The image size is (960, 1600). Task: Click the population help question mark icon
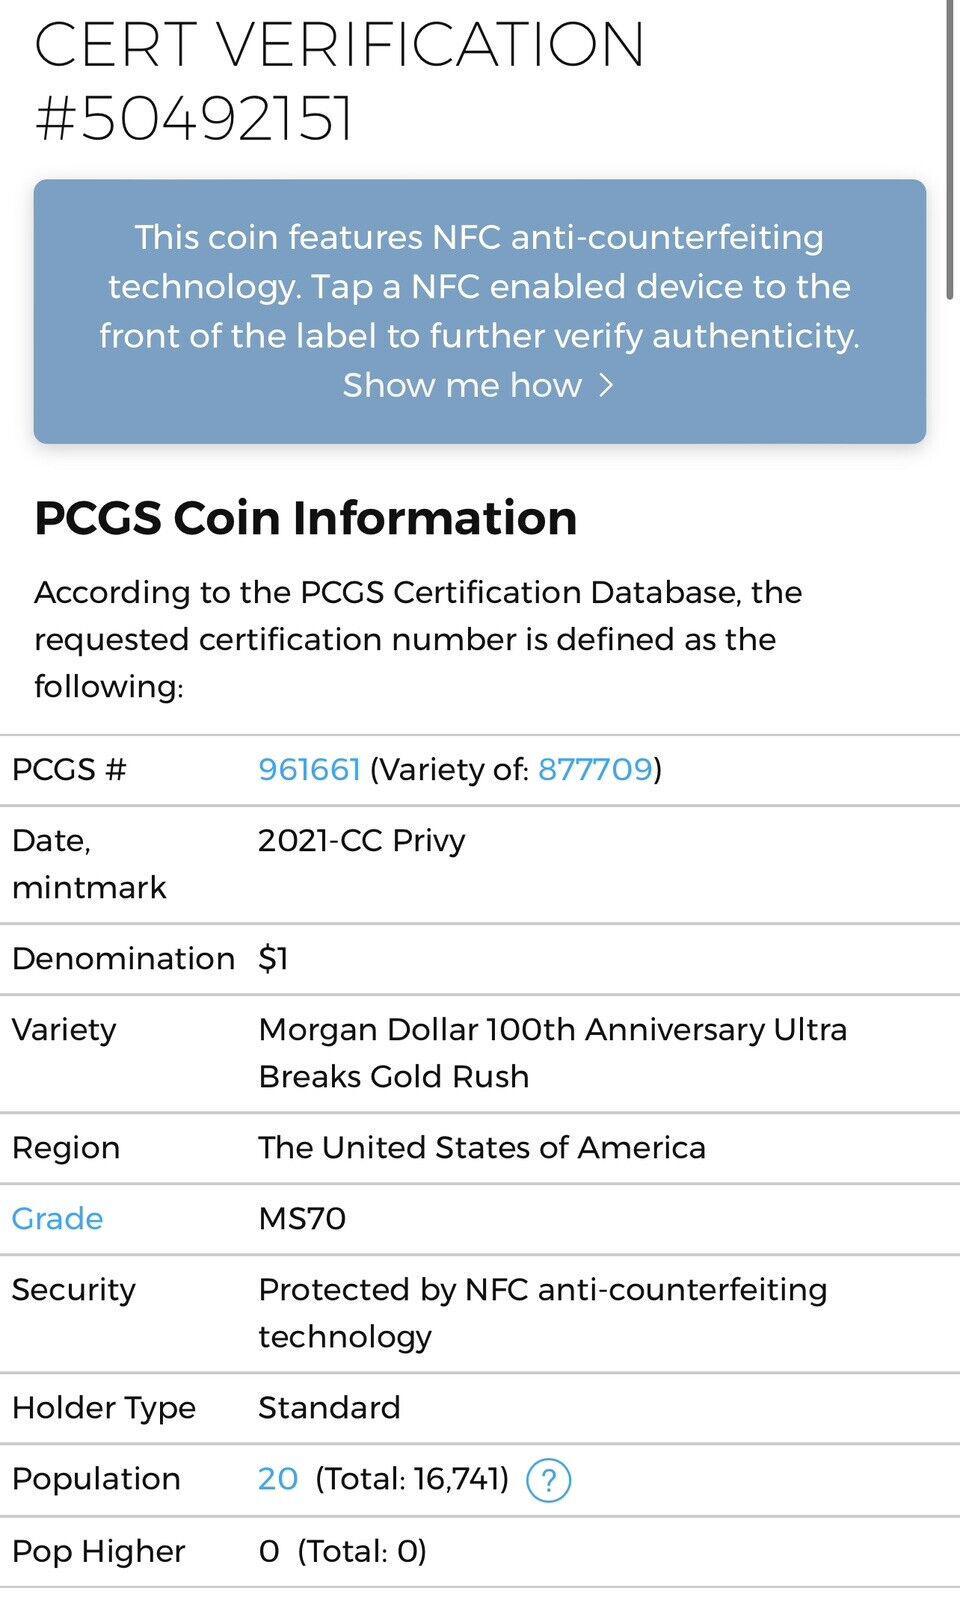pos(548,1480)
